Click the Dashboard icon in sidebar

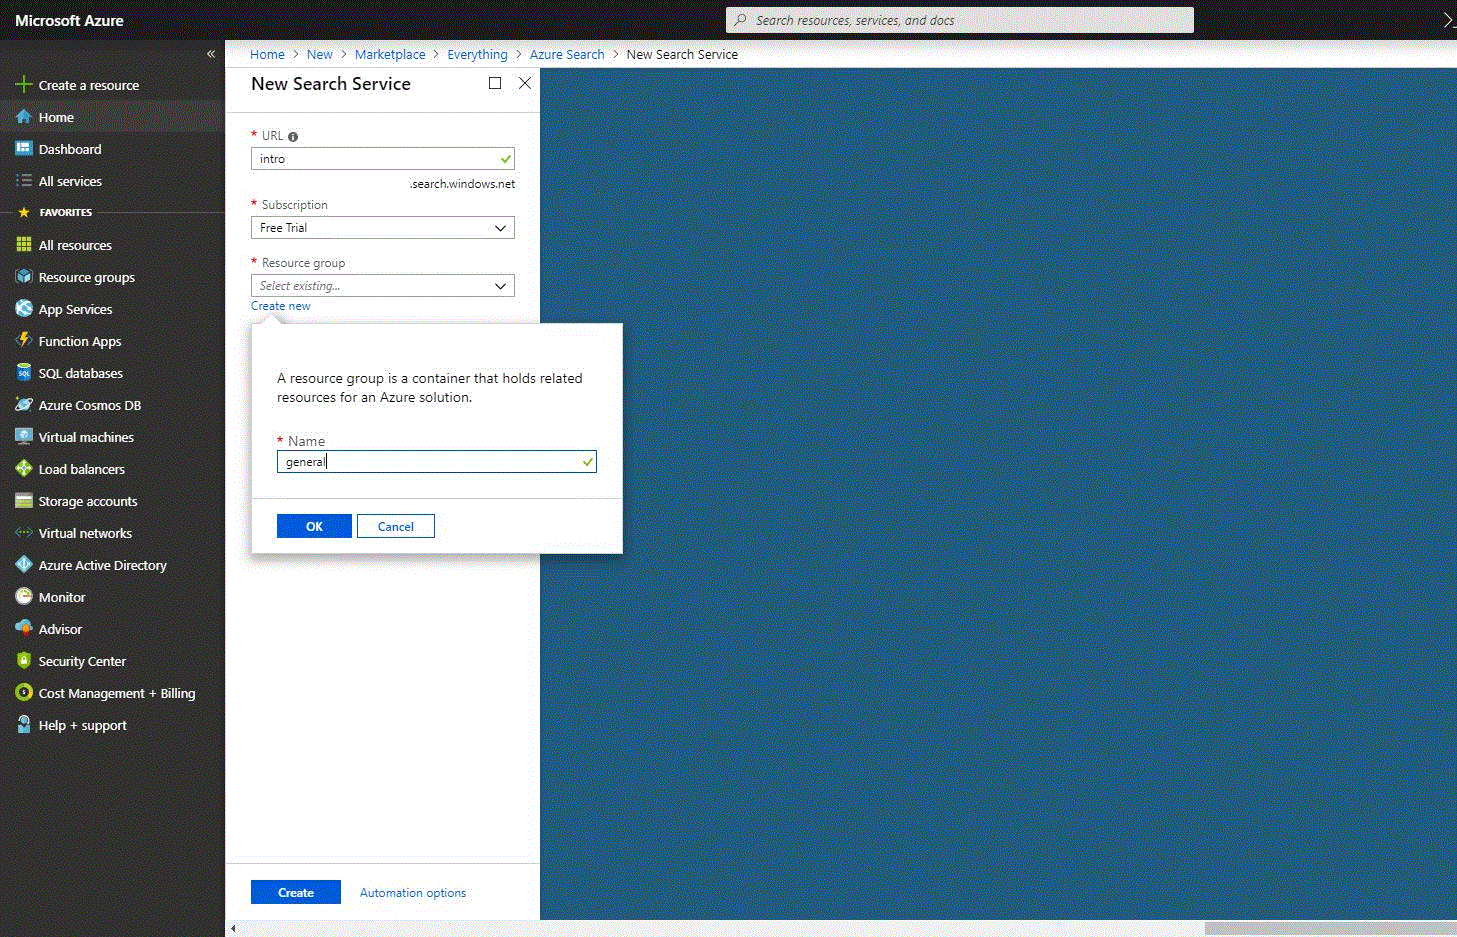click(24, 149)
